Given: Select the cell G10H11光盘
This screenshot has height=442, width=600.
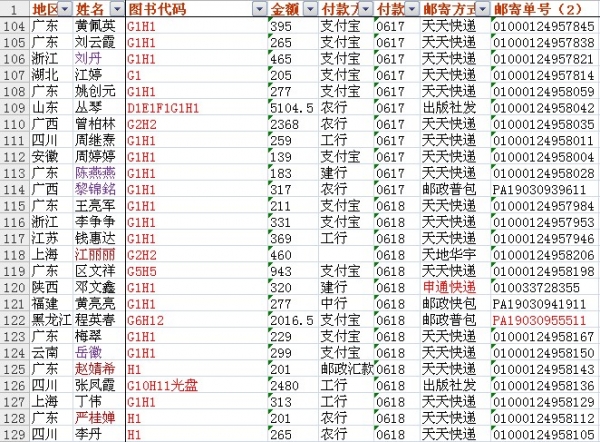Looking at the screenshot, I should click(x=165, y=385).
